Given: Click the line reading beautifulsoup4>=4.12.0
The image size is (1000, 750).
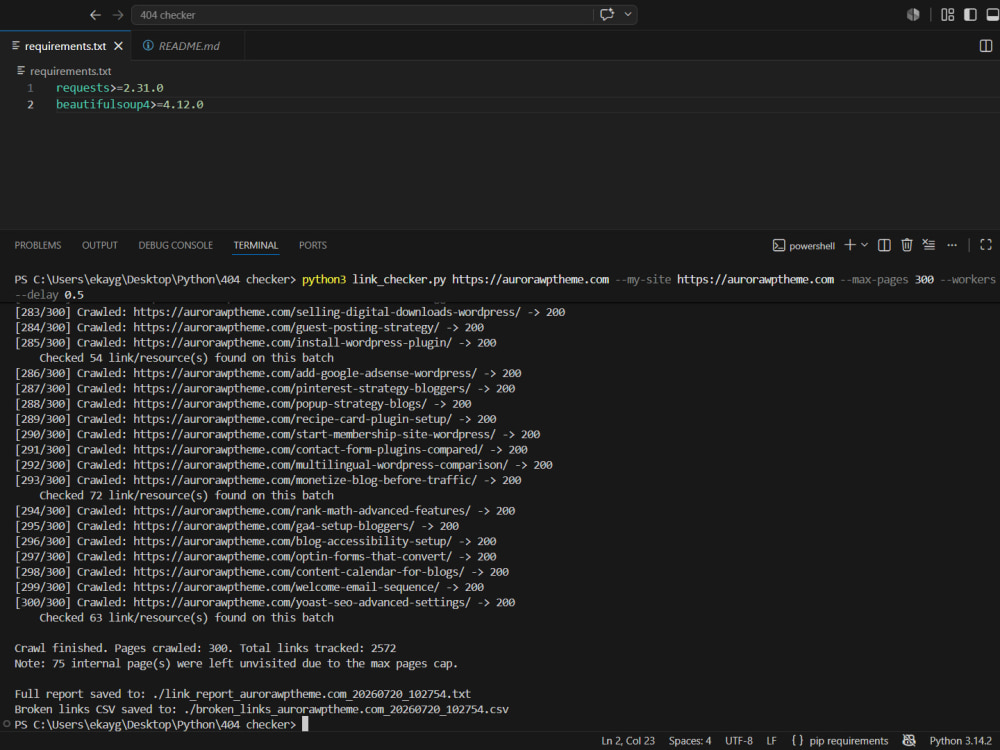Looking at the screenshot, I should click(x=129, y=104).
